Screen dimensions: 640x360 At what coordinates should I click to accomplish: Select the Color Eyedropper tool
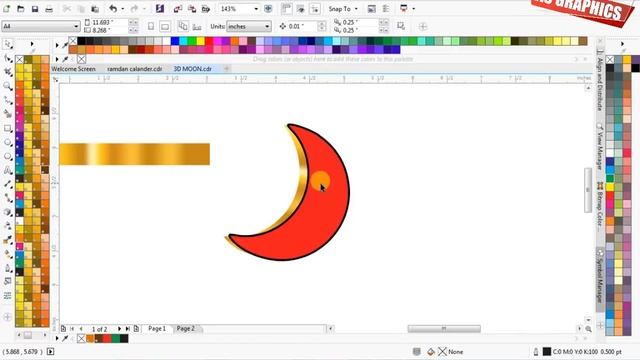[x=8, y=240]
